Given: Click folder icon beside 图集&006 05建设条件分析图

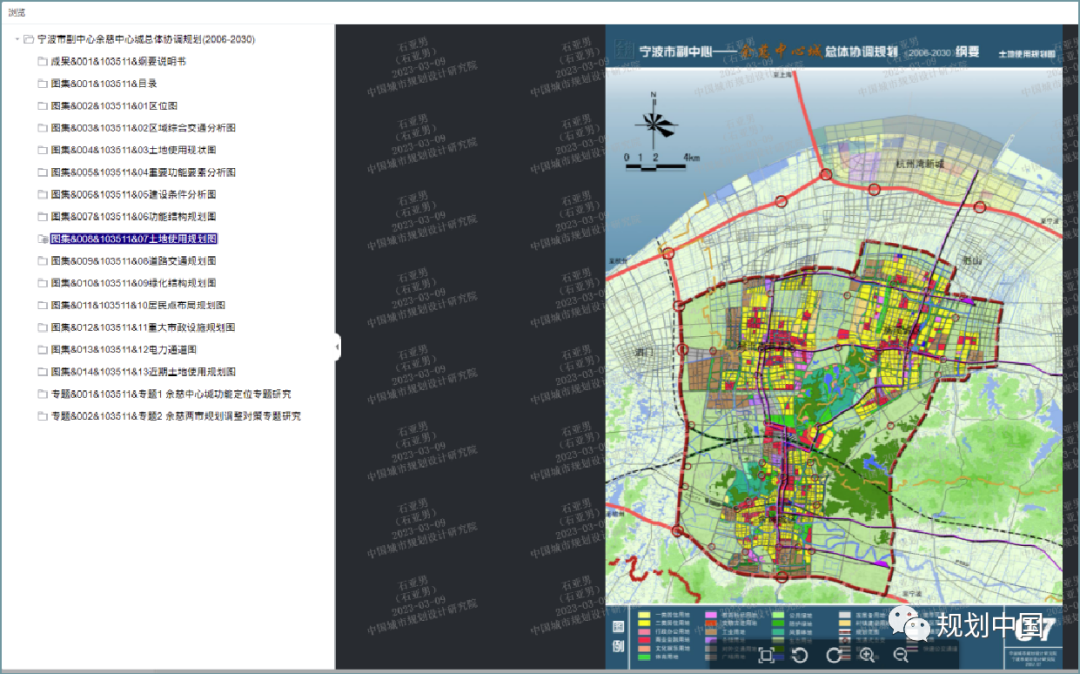Looking at the screenshot, I should click(x=43, y=195).
